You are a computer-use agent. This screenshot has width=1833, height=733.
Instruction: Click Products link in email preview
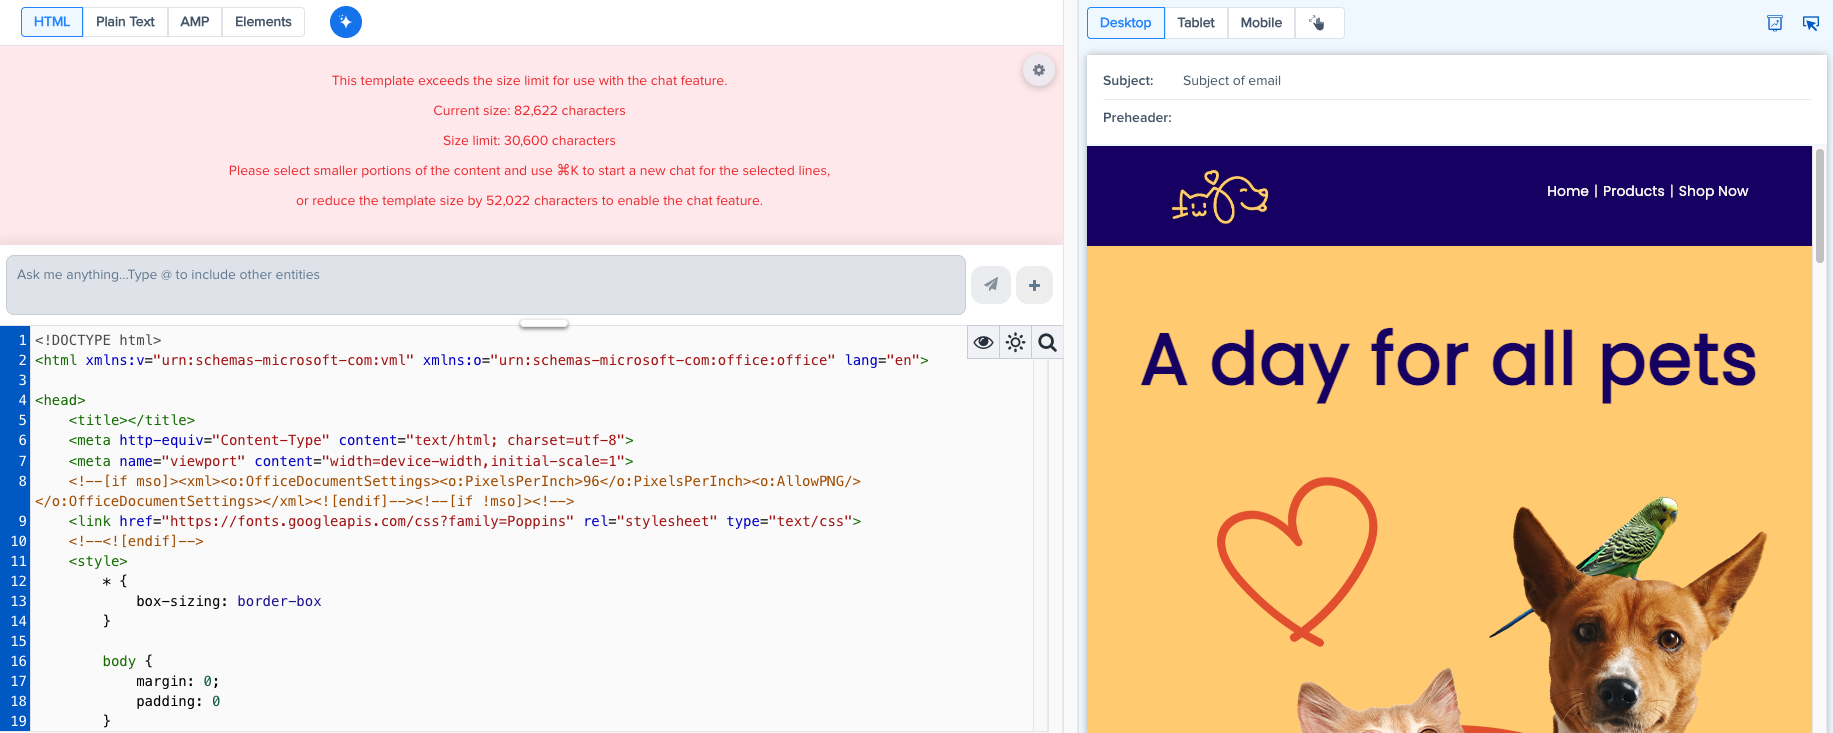1633,191
